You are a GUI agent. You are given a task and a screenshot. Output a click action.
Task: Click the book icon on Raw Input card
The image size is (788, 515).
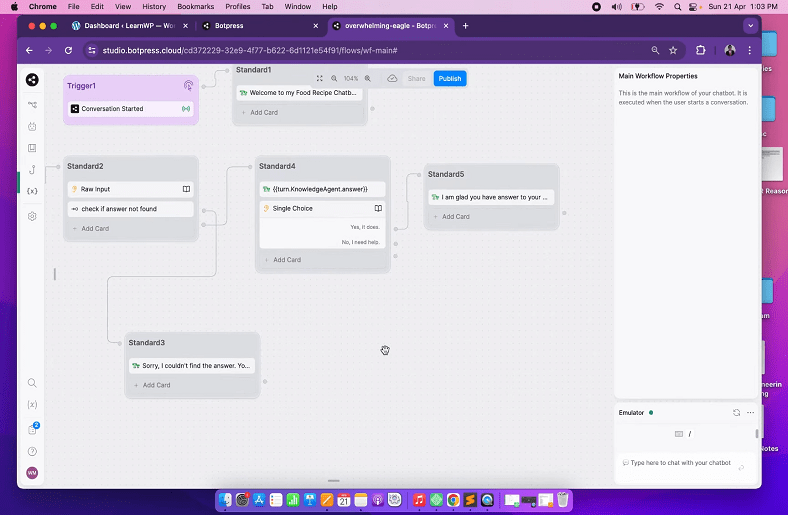click(x=186, y=189)
